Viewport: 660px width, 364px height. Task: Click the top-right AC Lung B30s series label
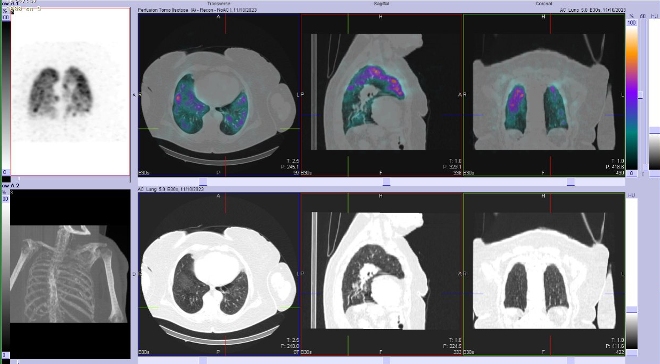click(593, 10)
